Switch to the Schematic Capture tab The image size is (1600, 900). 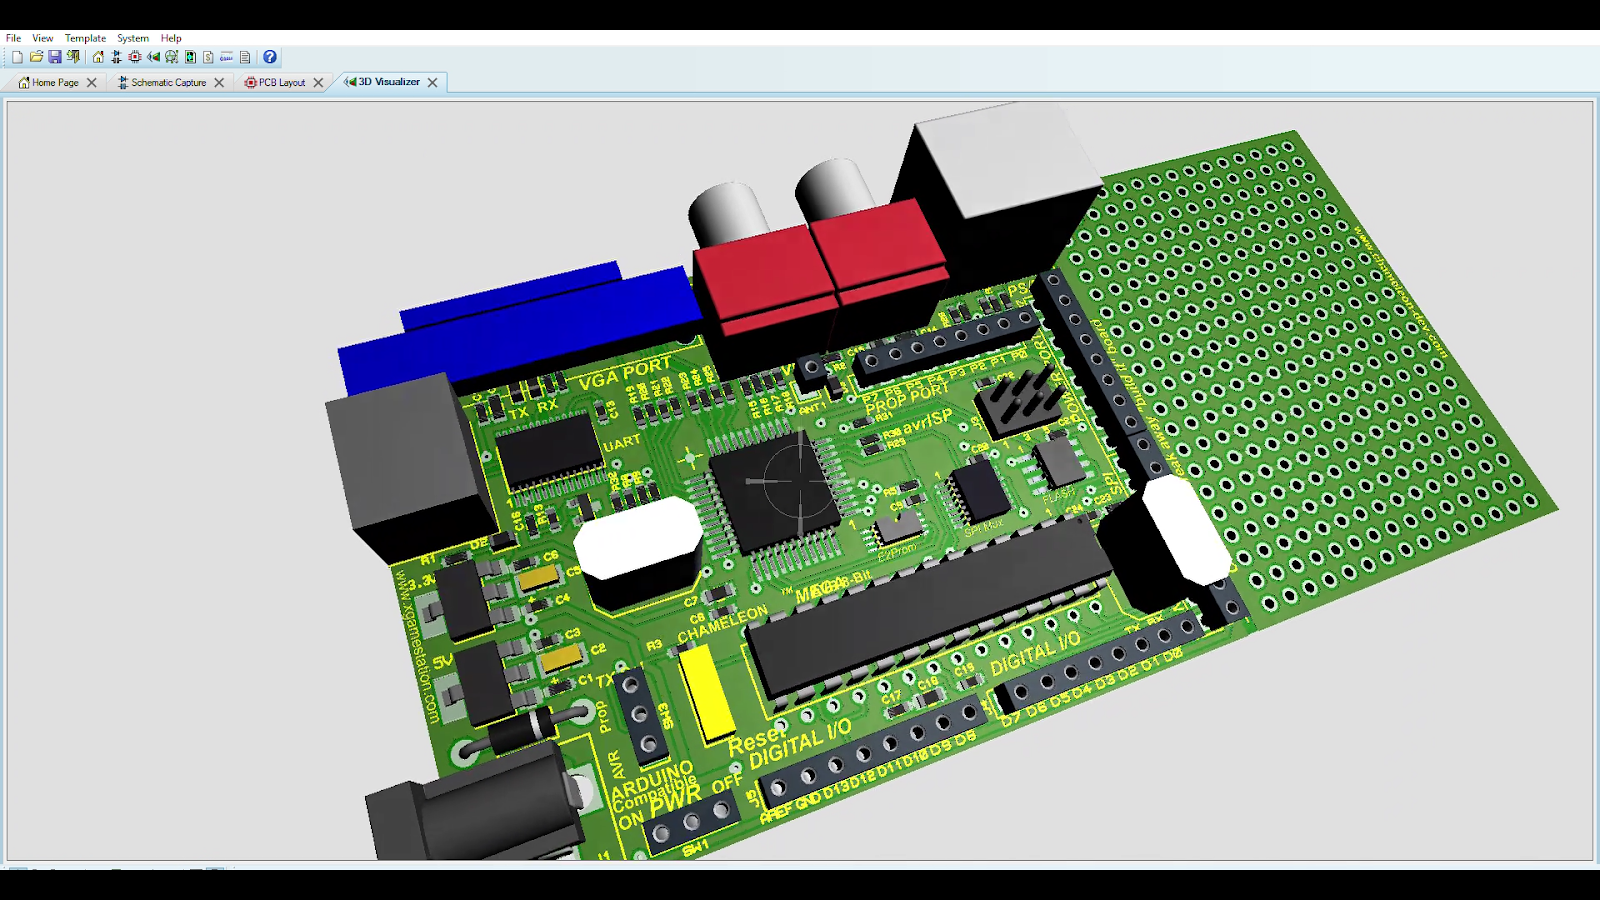[168, 83]
